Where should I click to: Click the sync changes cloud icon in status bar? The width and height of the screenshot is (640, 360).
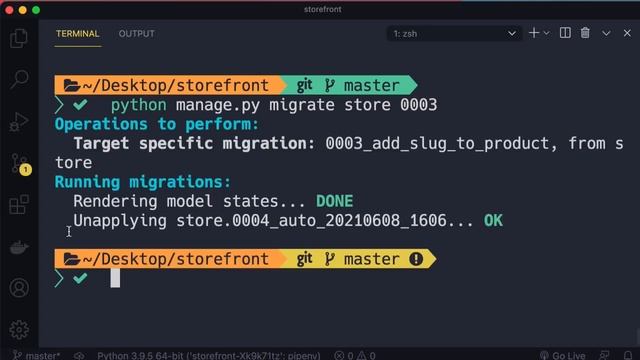point(79,356)
